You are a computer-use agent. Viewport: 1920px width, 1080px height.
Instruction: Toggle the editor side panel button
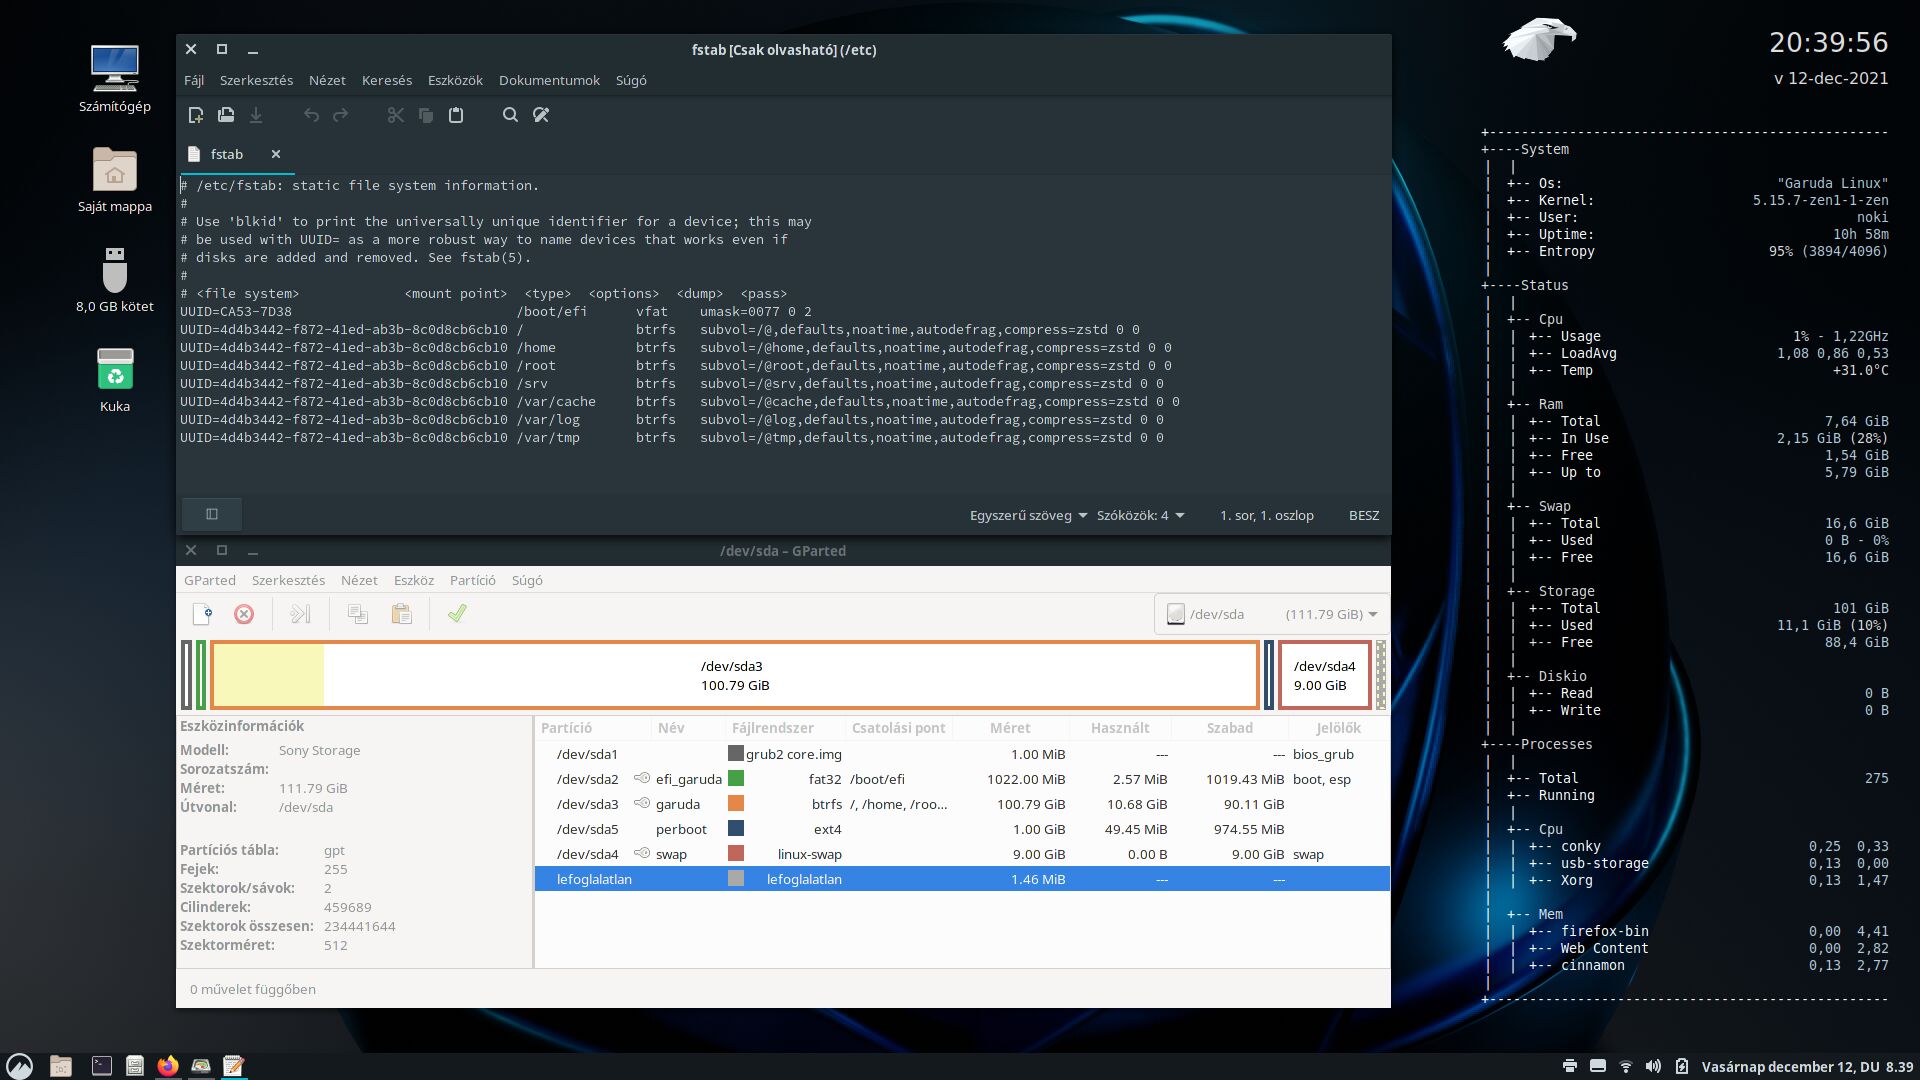(x=212, y=514)
